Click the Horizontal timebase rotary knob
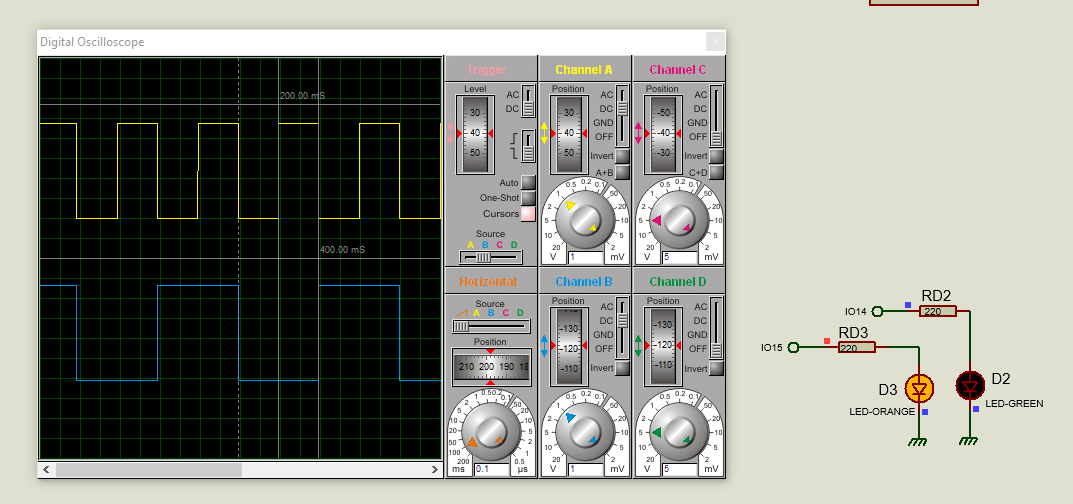Image resolution: width=1073 pixels, height=504 pixels. click(x=490, y=432)
